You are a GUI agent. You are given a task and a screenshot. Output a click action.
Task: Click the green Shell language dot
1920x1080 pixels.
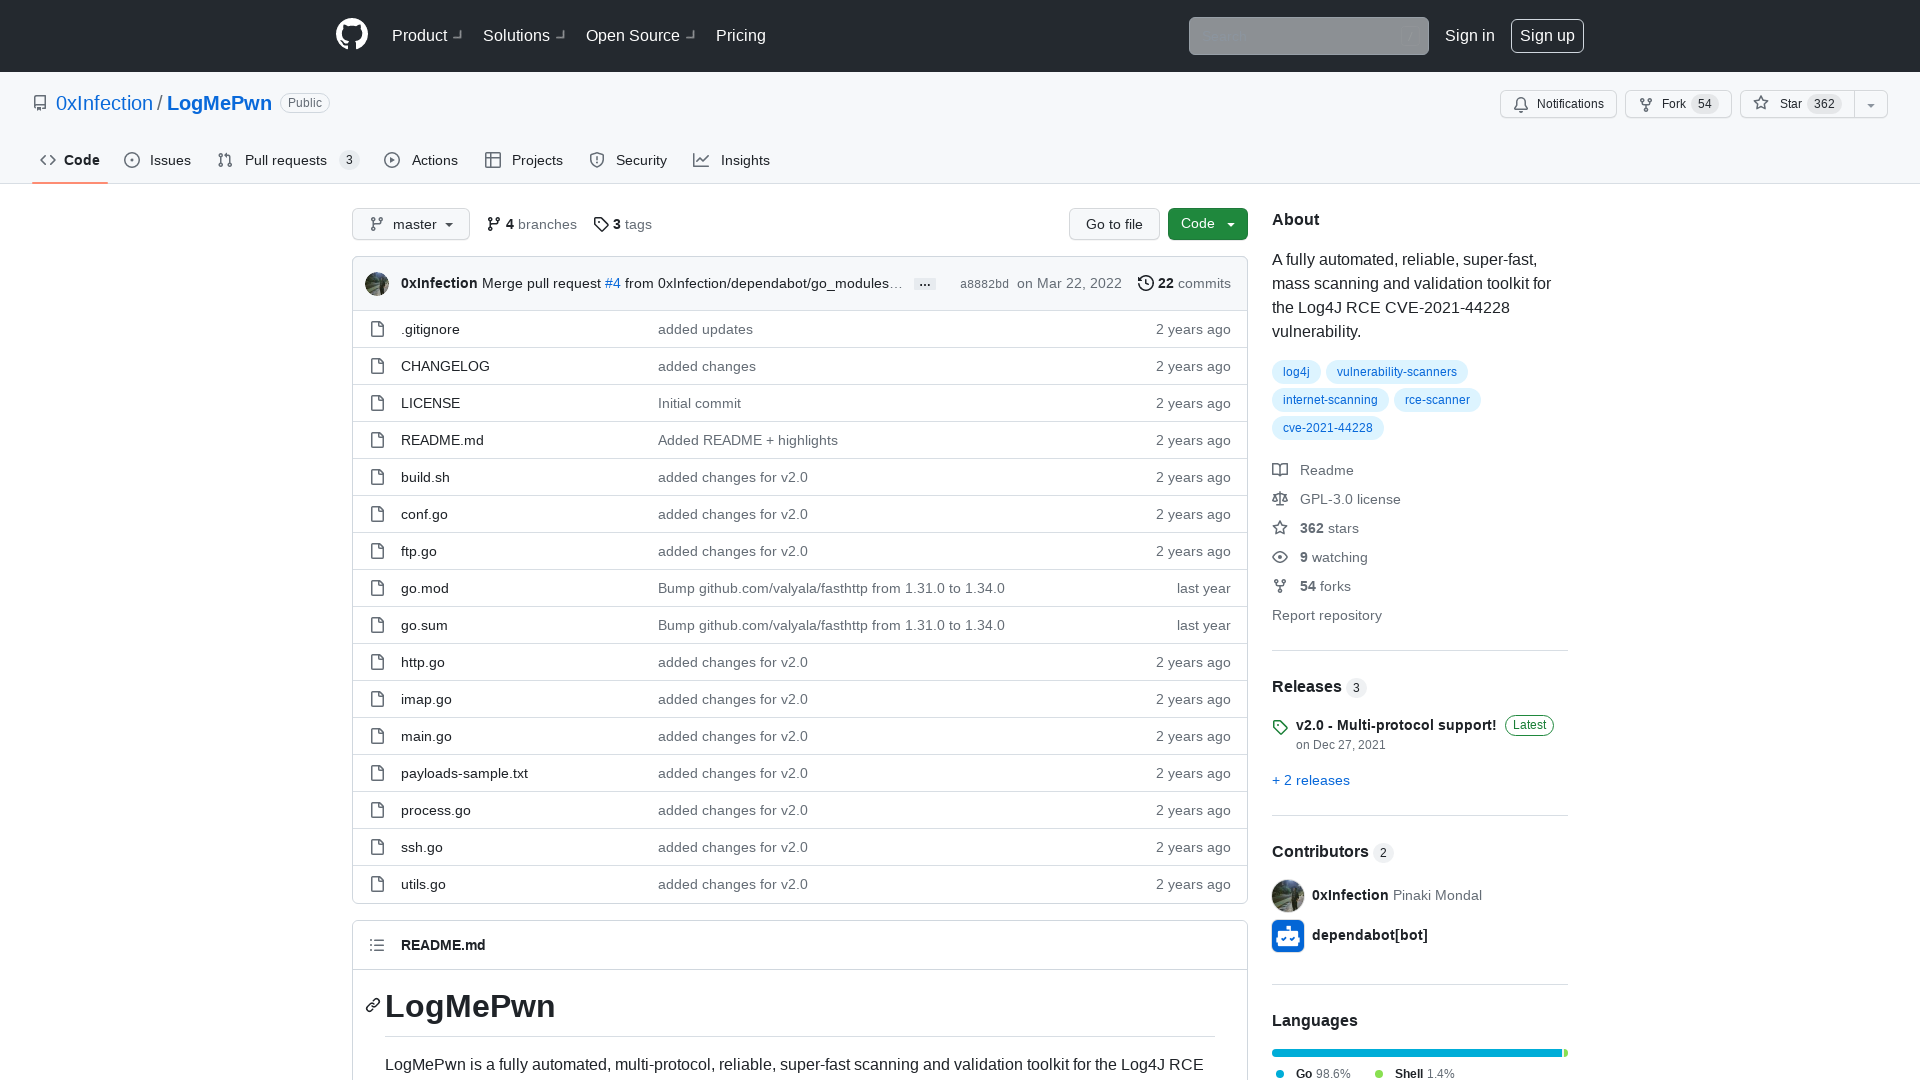coord(1379,1074)
